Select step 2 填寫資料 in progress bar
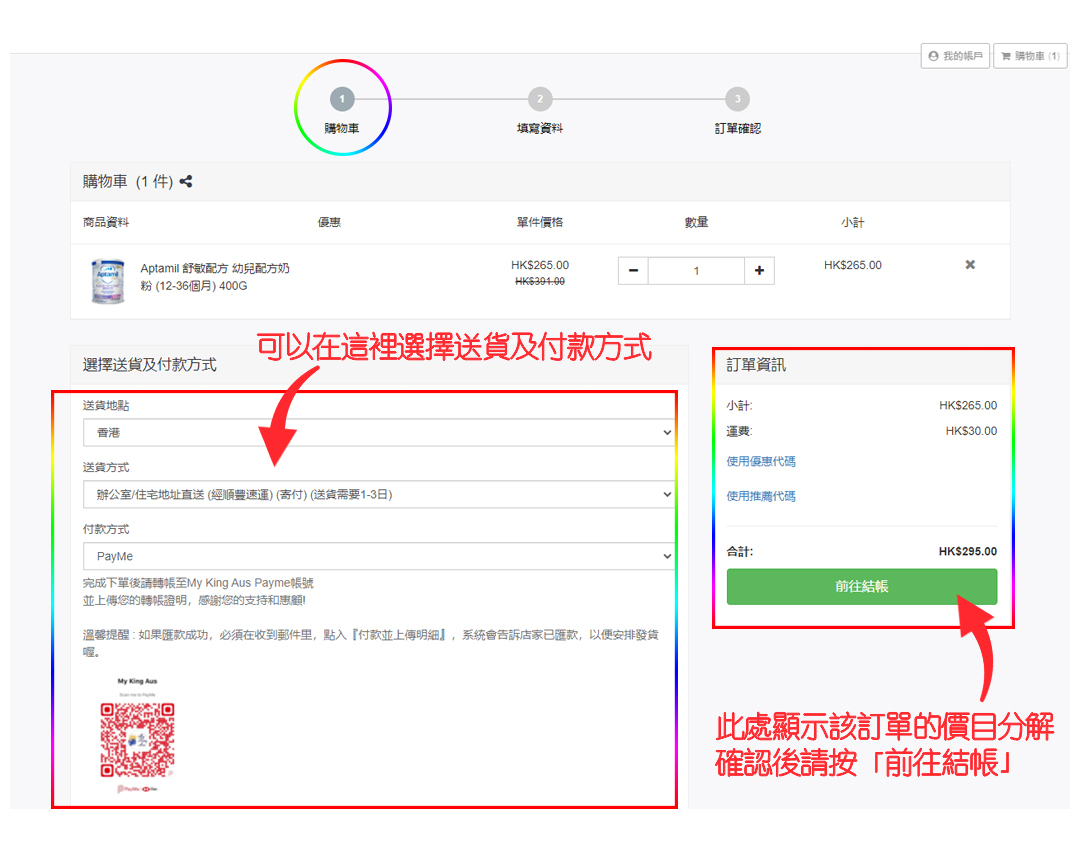Viewport: 1080px width, 850px height. click(x=540, y=99)
